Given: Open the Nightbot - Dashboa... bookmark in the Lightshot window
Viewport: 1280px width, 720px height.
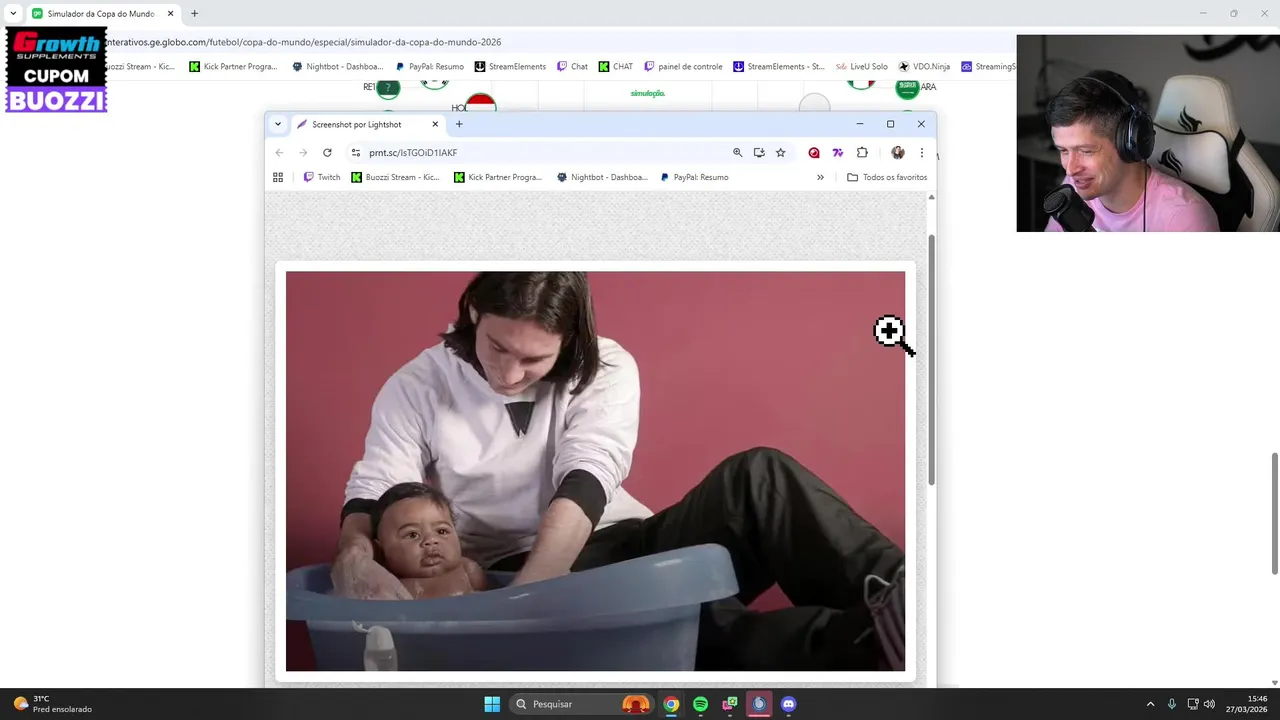Looking at the screenshot, I should pyautogui.click(x=602, y=177).
